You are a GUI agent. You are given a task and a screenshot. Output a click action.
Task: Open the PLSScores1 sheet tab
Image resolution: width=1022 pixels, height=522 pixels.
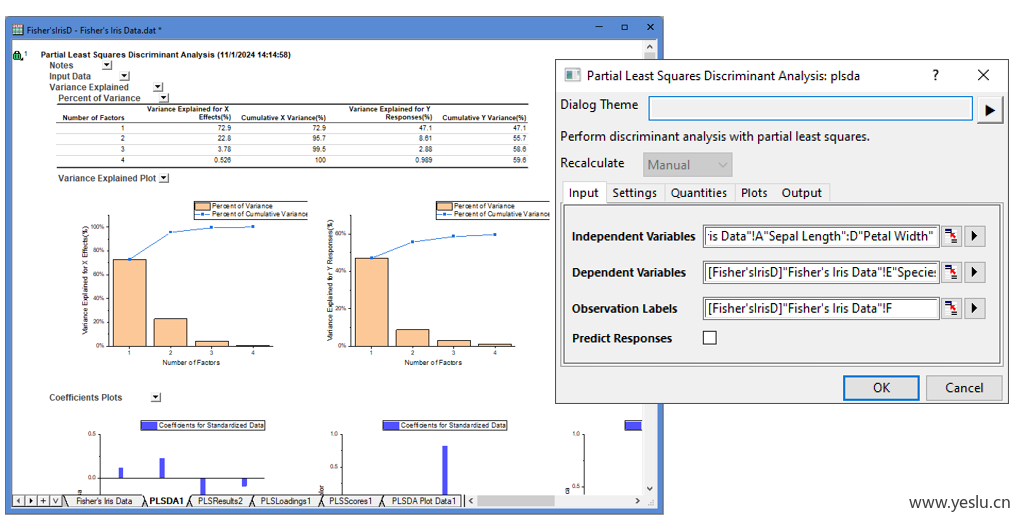pyautogui.click(x=351, y=501)
